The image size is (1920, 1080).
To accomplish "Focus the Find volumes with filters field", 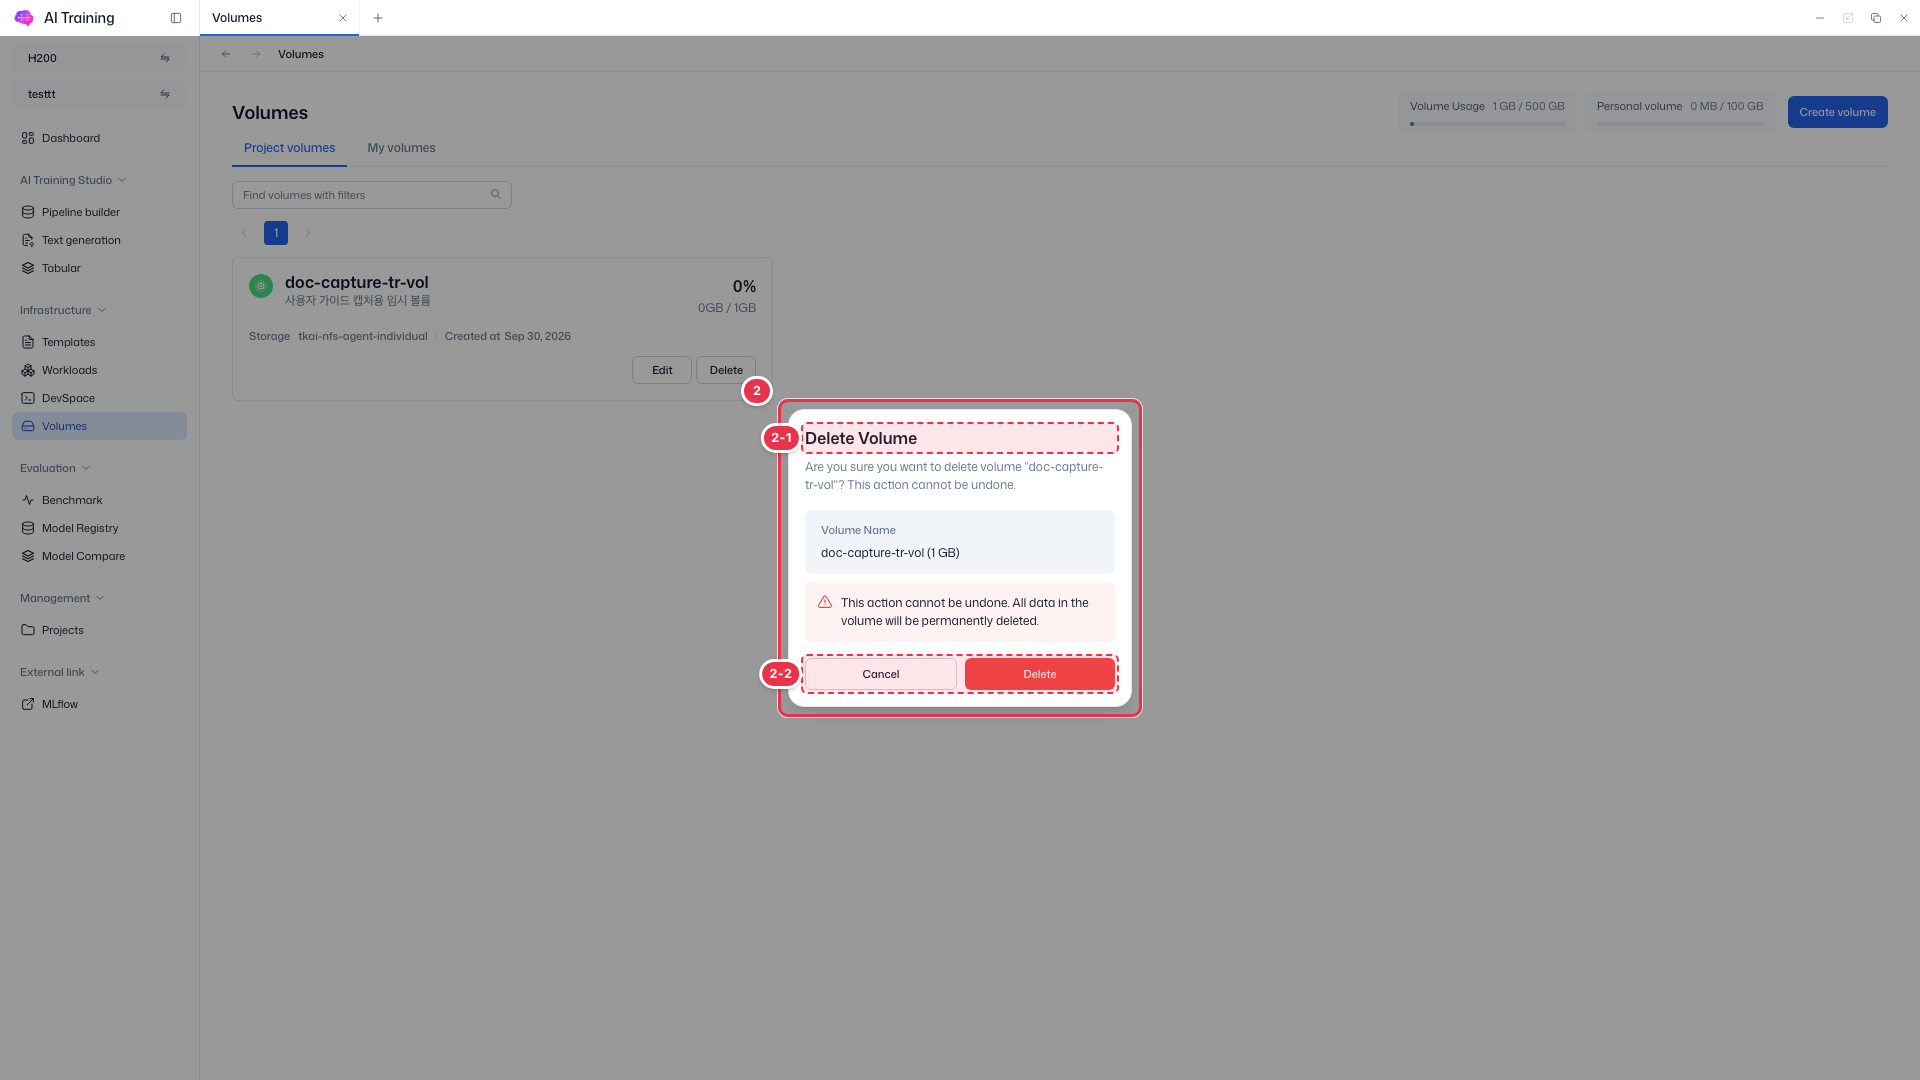I will click(371, 195).
